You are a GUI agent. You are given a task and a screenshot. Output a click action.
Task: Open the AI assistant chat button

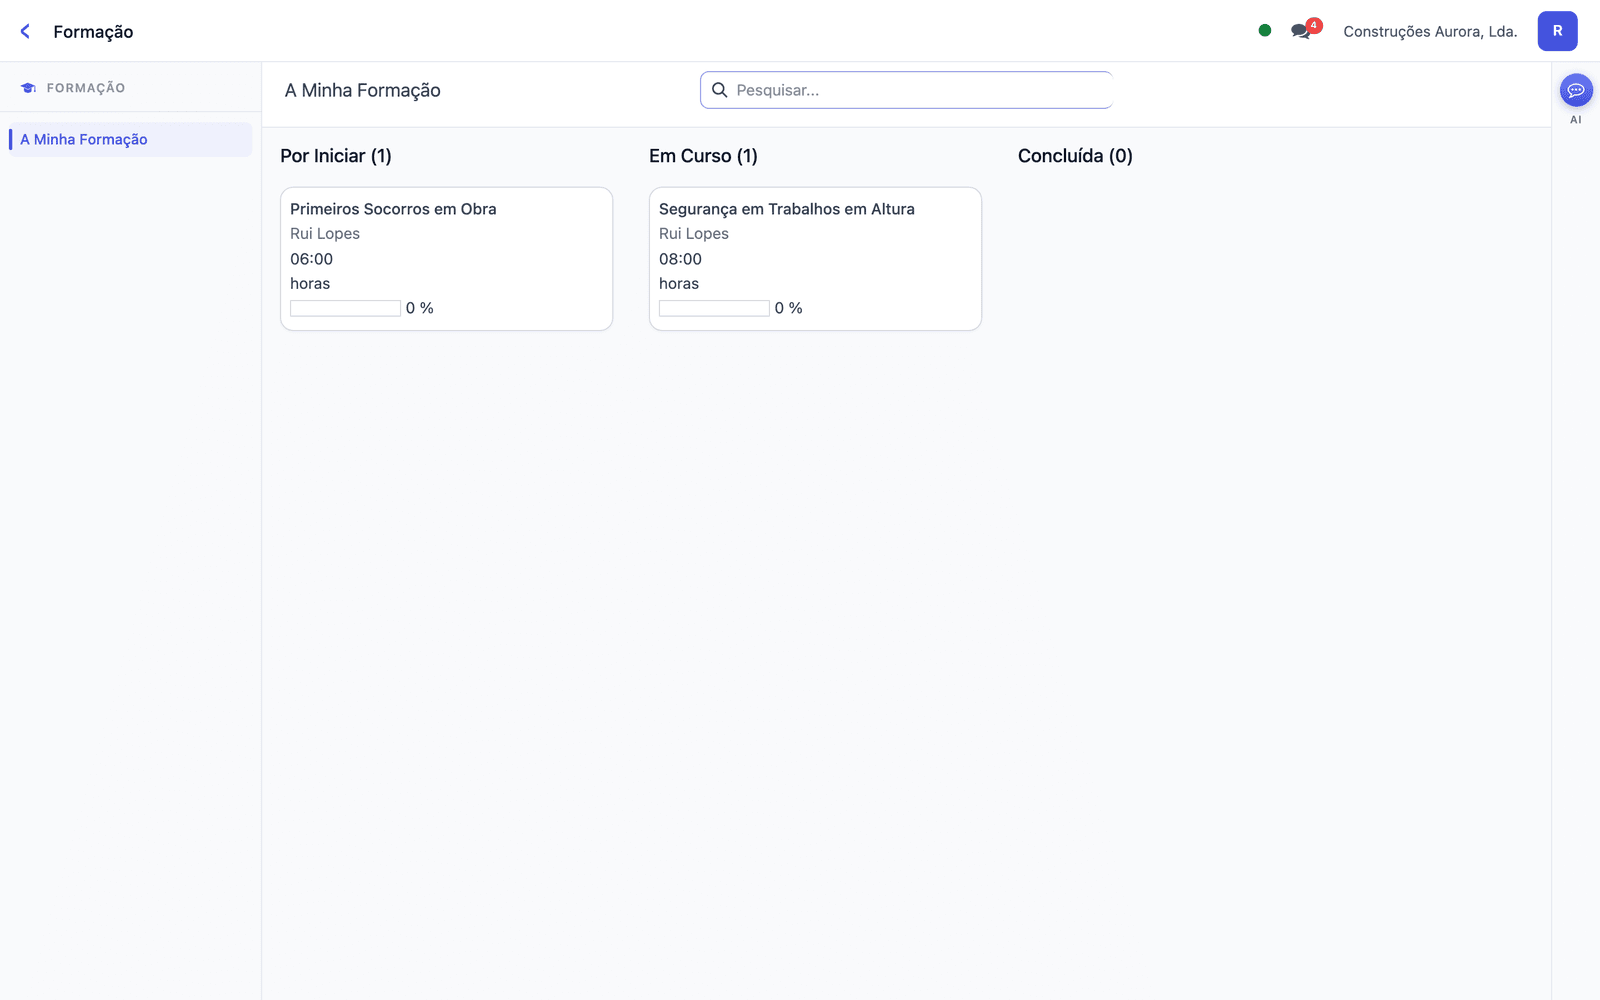(1576, 90)
